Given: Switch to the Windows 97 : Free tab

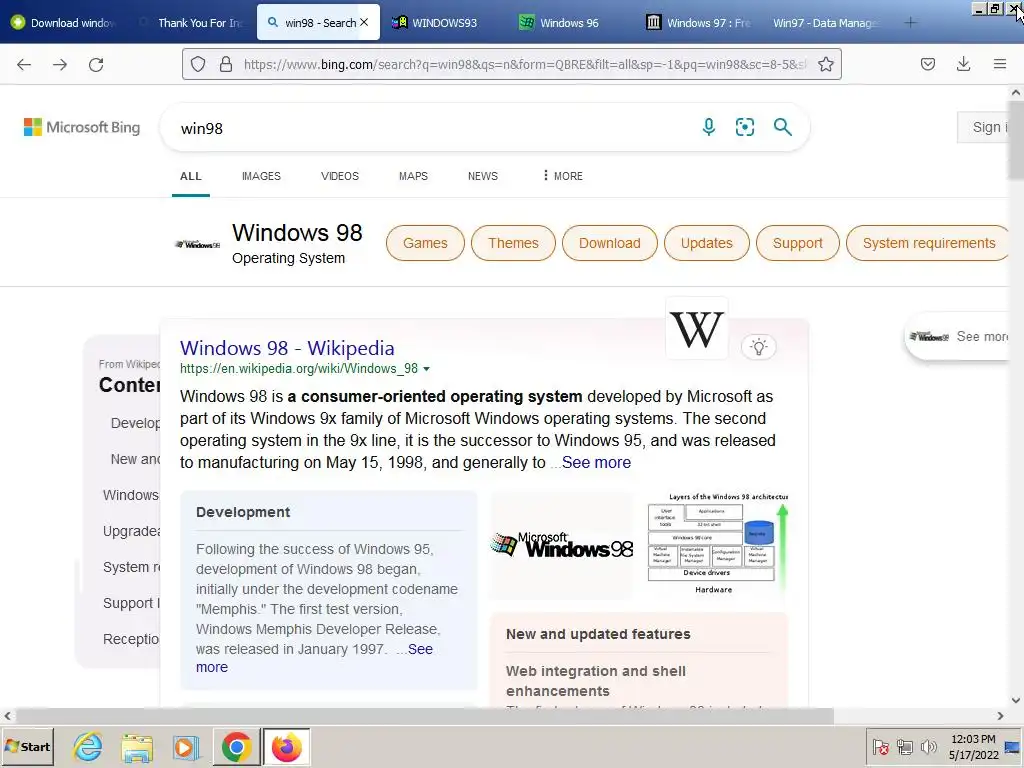Looking at the screenshot, I should click(698, 23).
